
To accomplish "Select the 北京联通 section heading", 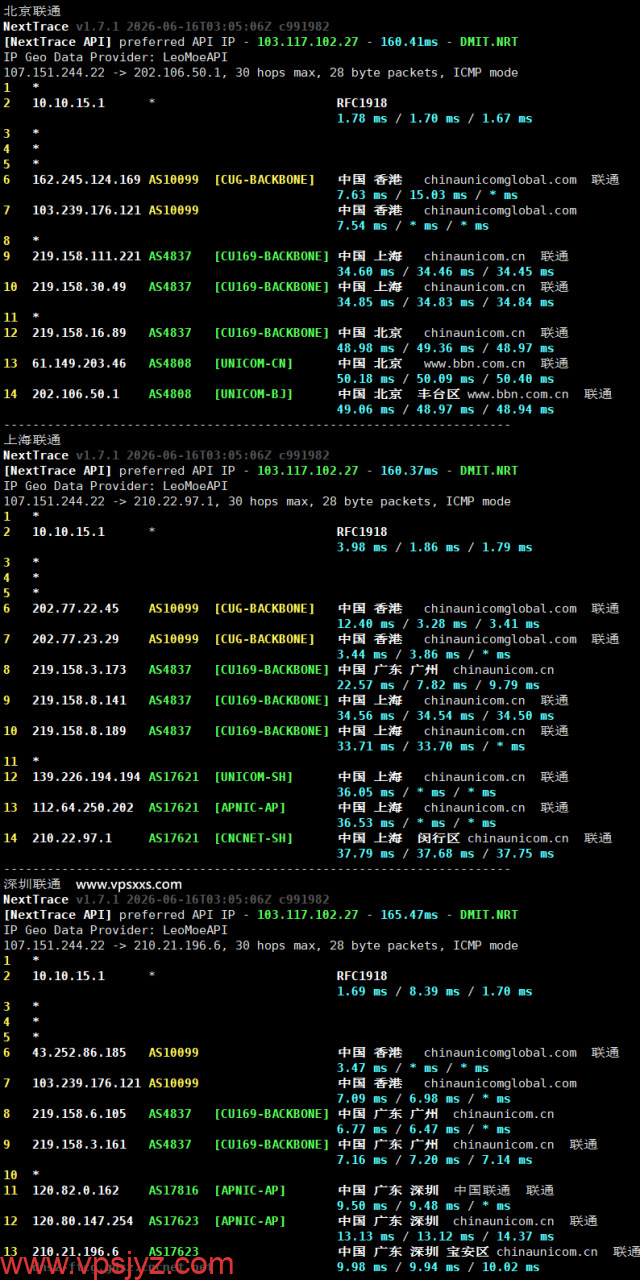I will pyautogui.click(x=32, y=10).
